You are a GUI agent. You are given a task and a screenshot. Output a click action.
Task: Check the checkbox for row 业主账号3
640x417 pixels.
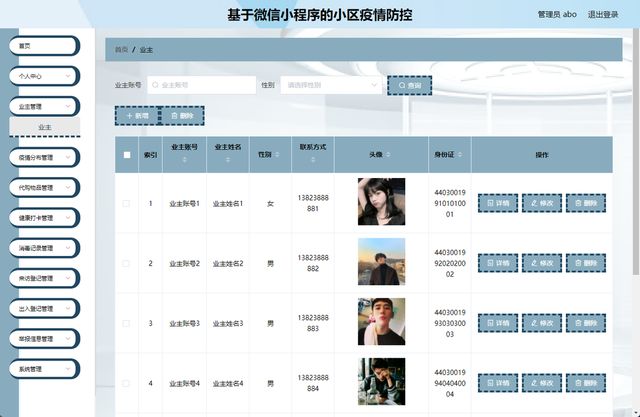(x=126, y=323)
